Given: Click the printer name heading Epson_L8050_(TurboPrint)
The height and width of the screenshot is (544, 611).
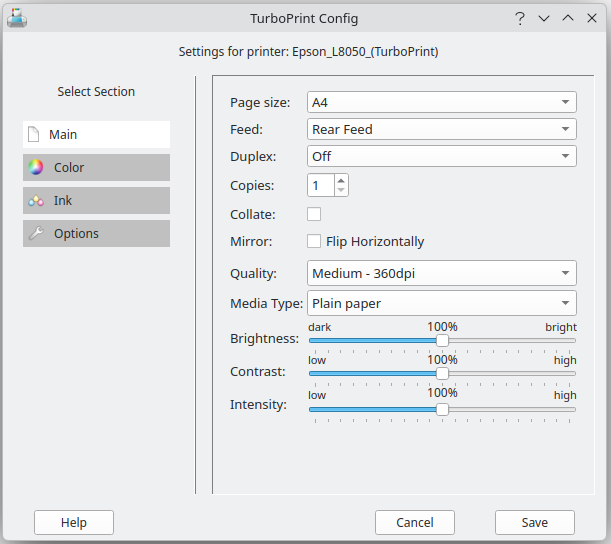Looking at the screenshot, I should tap(365, 52).
